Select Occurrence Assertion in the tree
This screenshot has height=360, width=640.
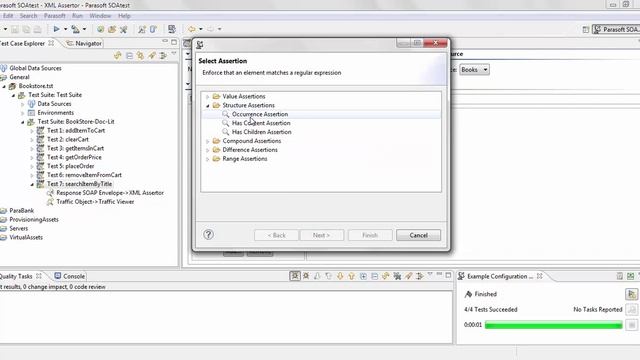coord(260,114)
